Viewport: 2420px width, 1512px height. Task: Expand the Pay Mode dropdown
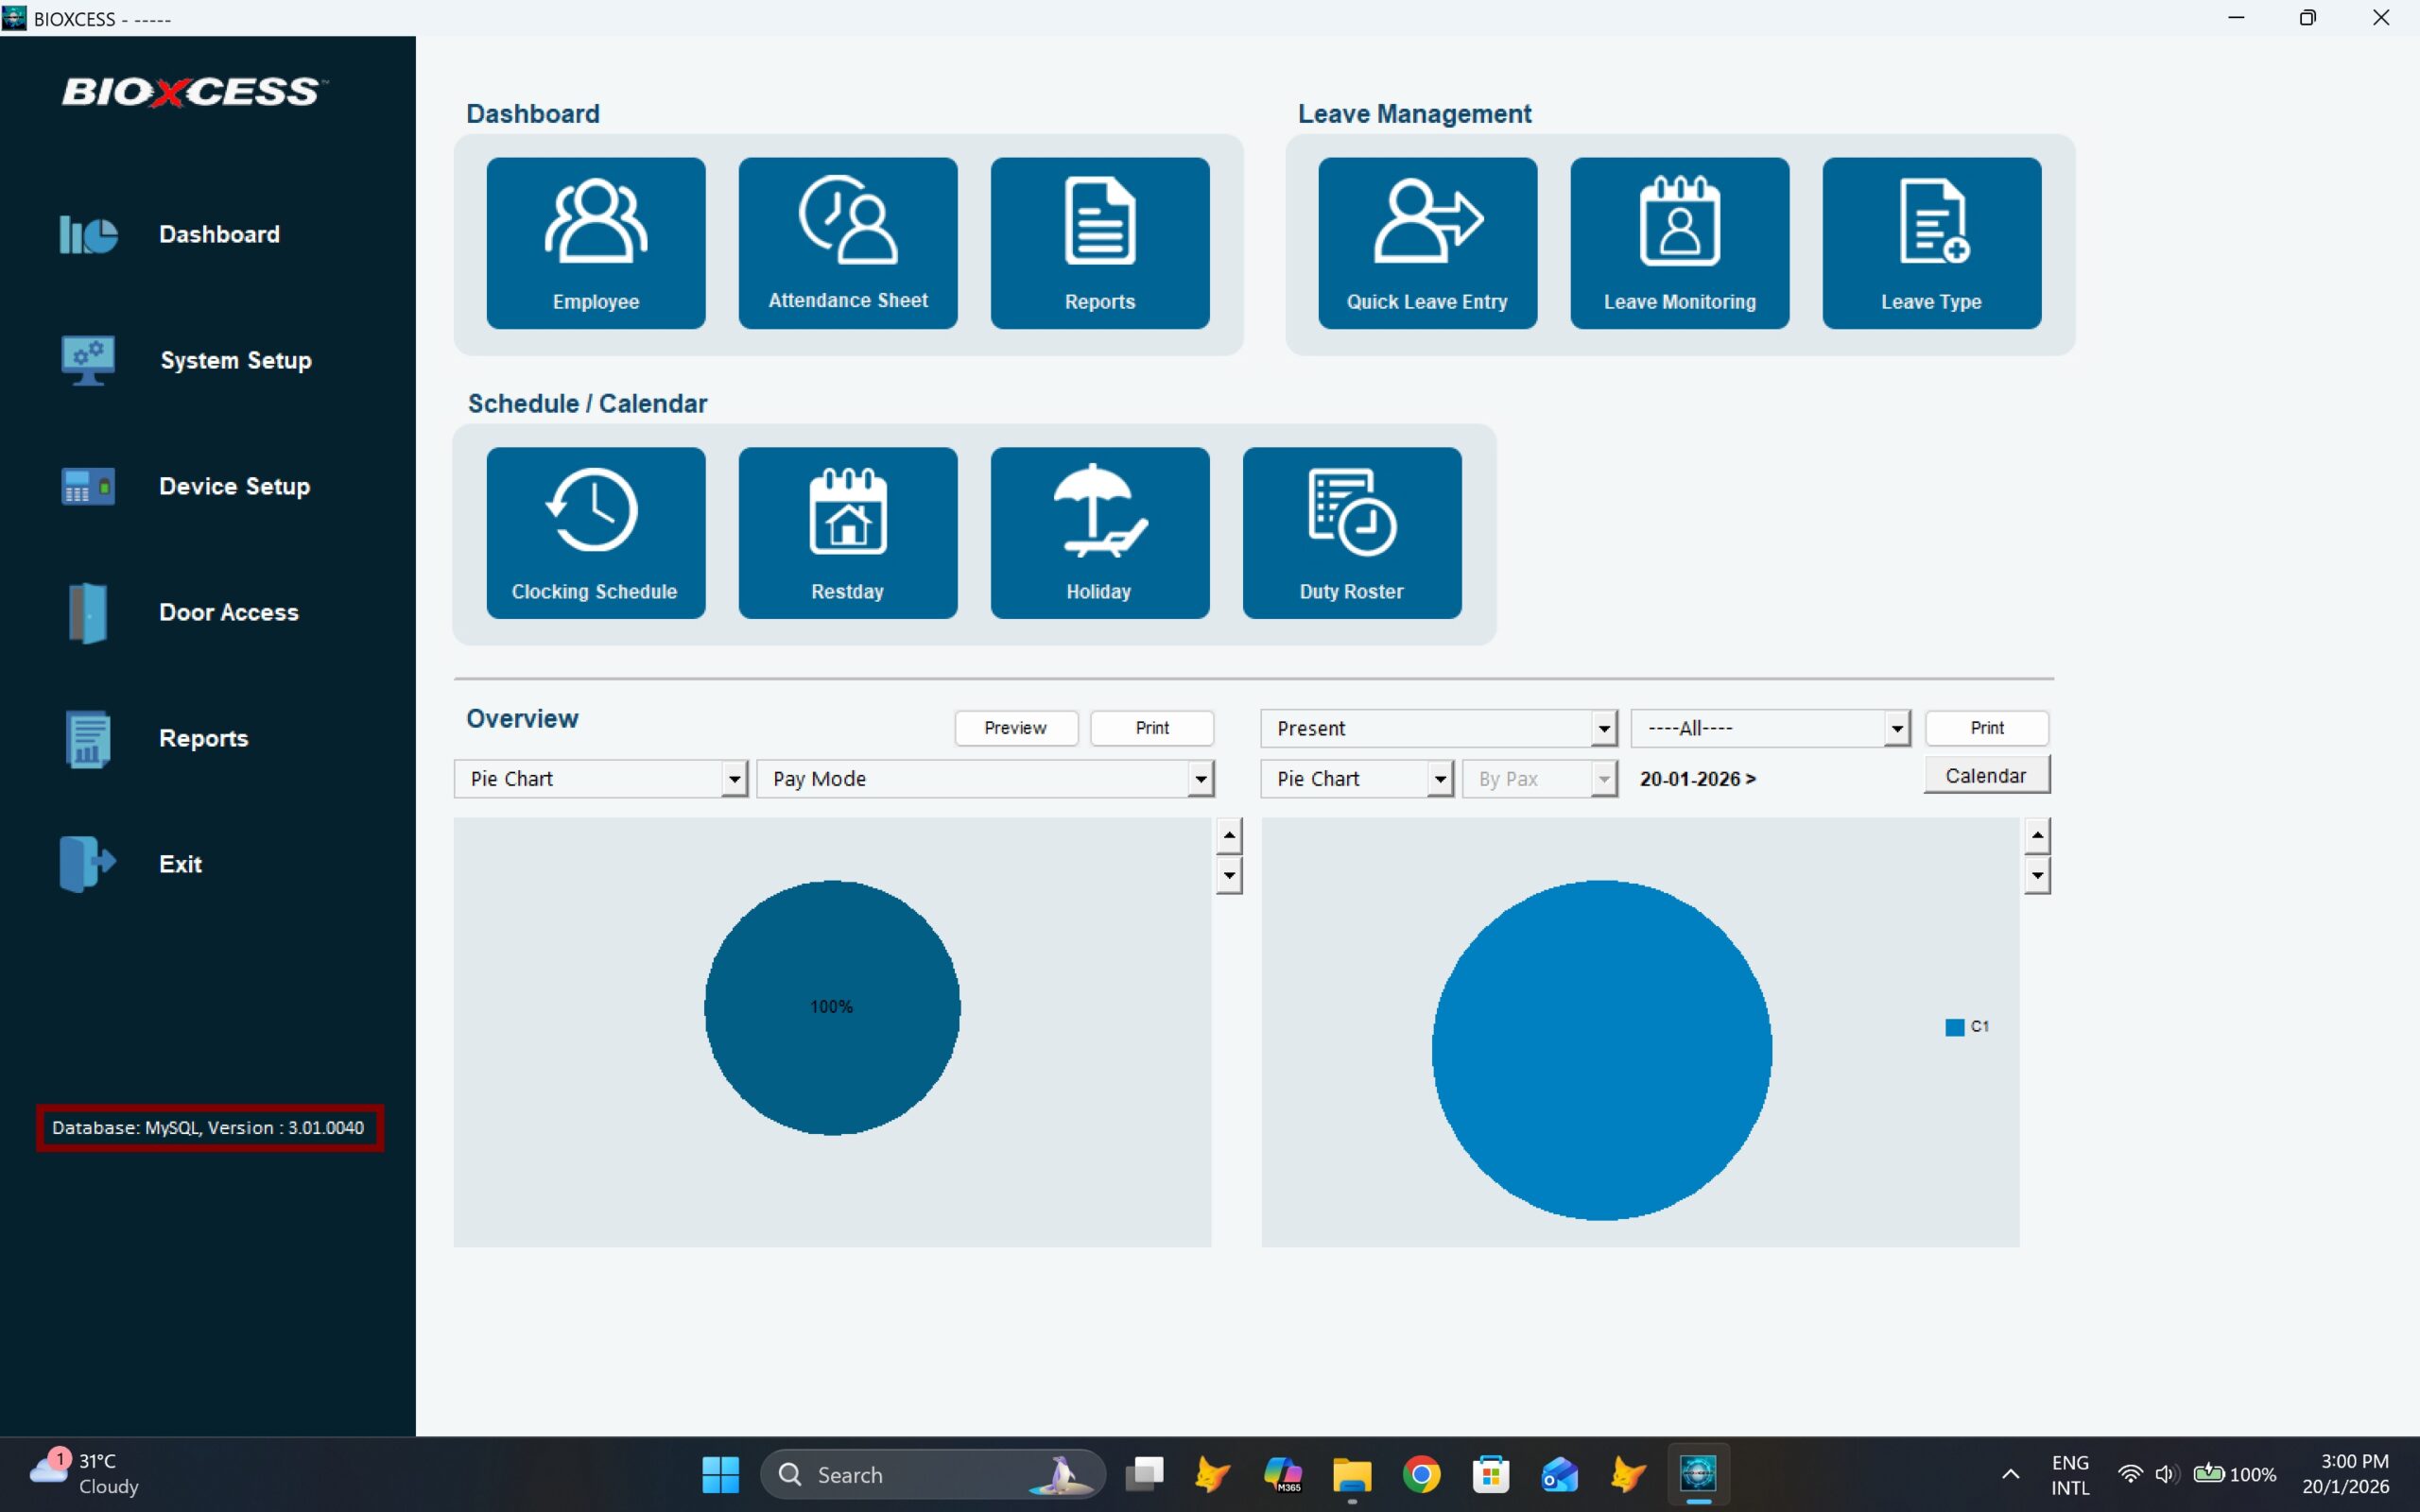point(1200,779)
